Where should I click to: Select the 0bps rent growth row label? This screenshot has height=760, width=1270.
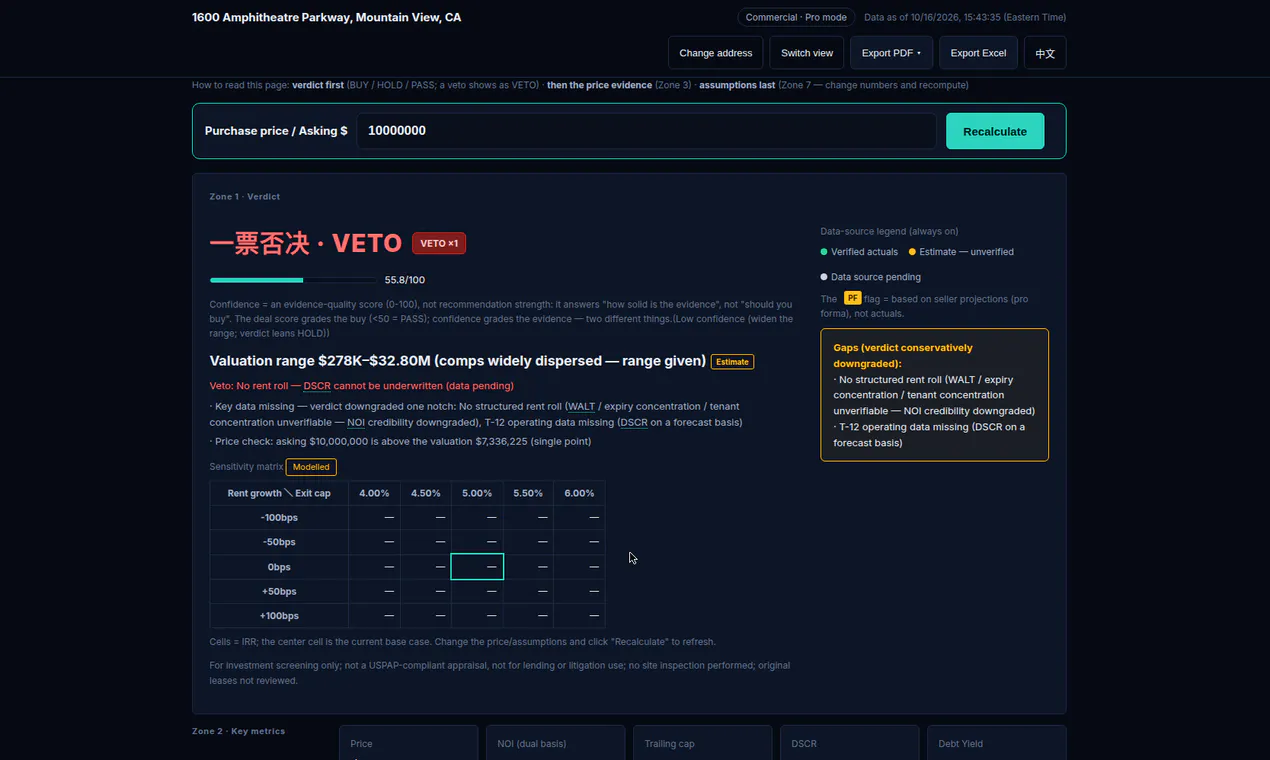[279, 567]
